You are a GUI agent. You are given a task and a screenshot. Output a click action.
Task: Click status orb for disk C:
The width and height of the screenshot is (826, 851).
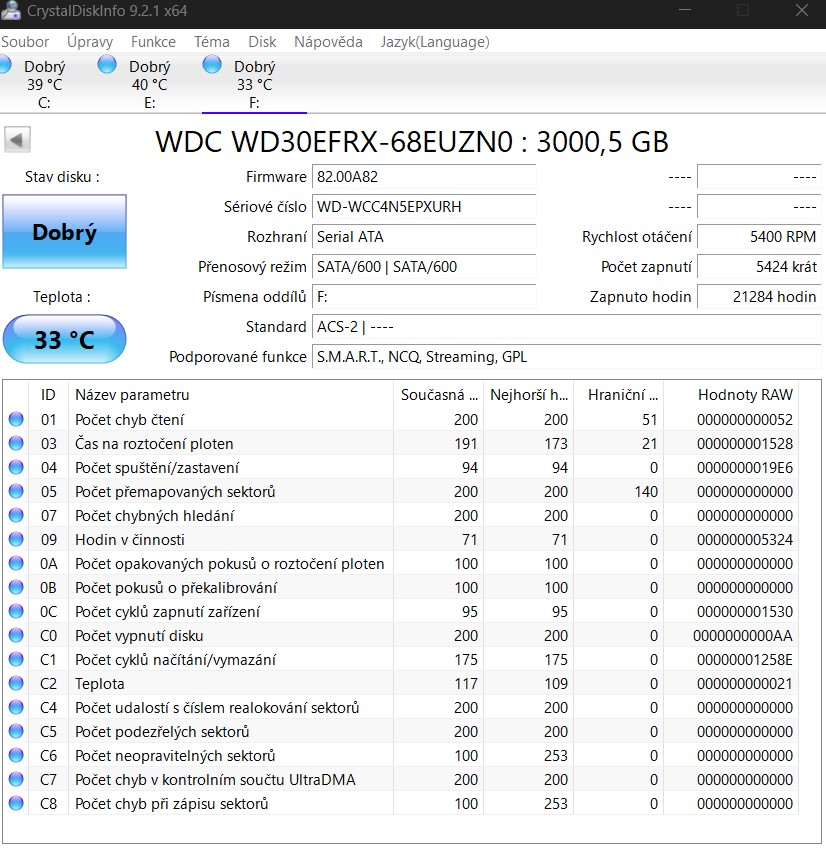coord(4,65)
